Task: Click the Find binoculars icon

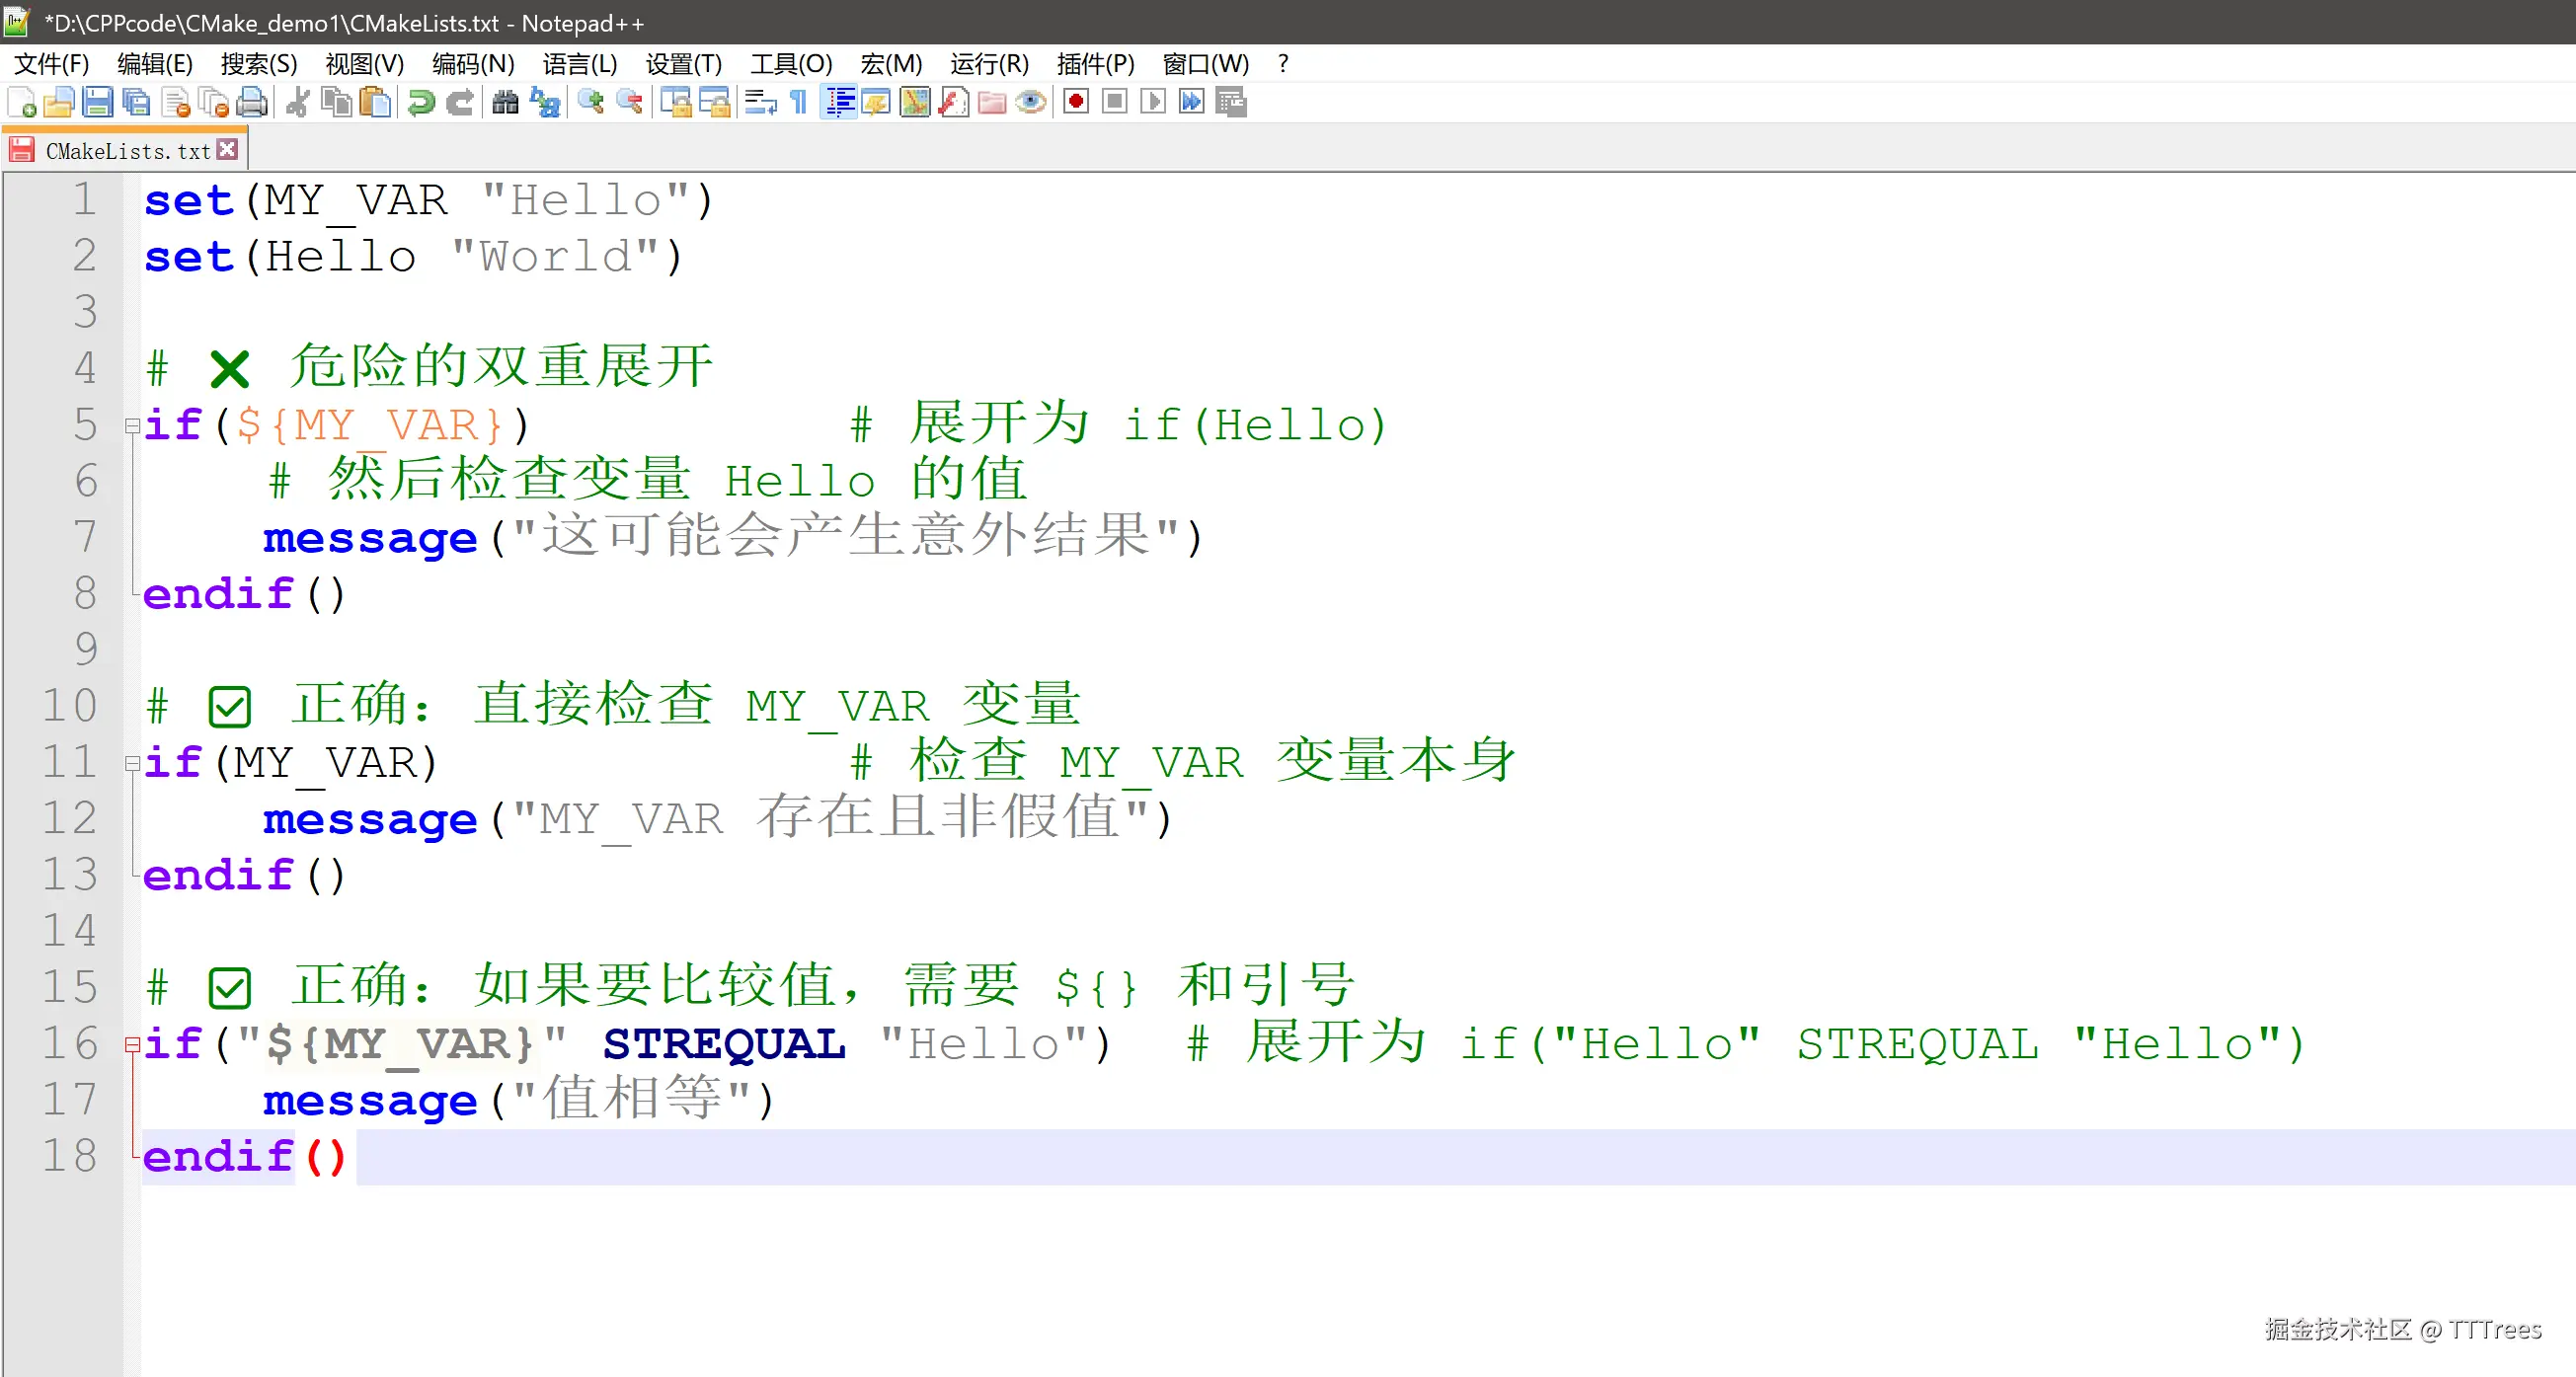Action: click(x=506, y=103)
